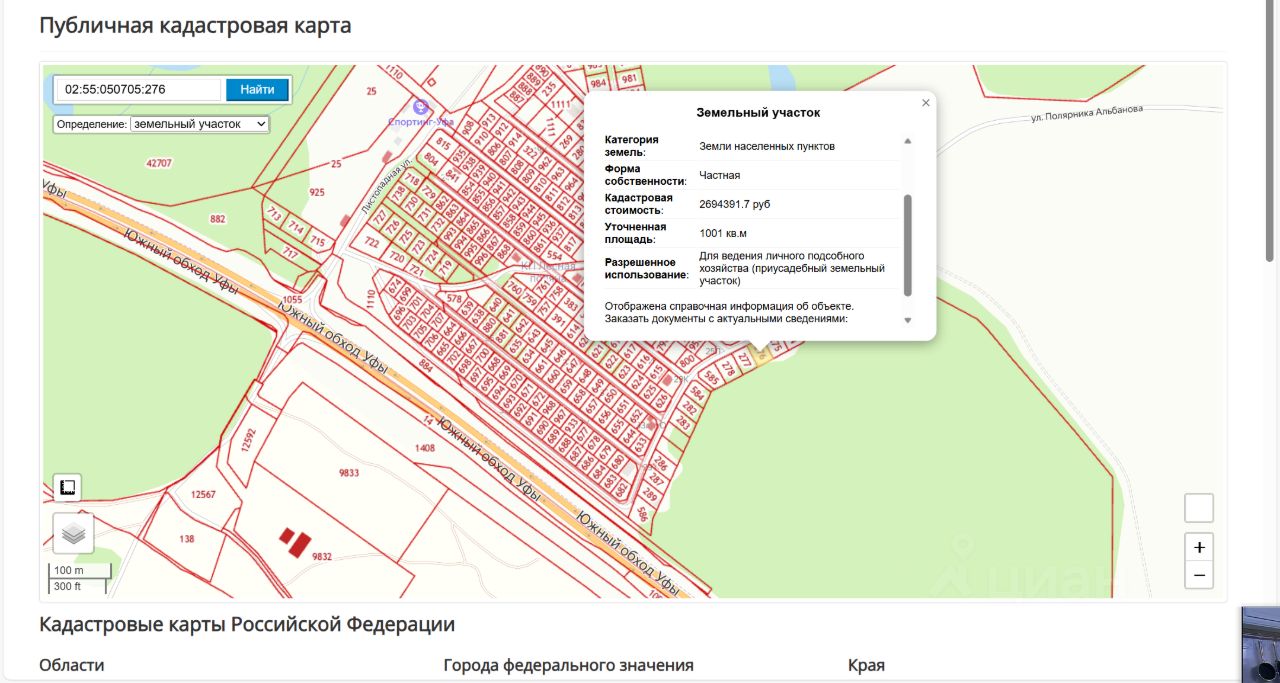Click the 'Разрешенное использование:' label
Viewport: 1280px width, 683px height.
pyautogui.click(x=647, y=268)
